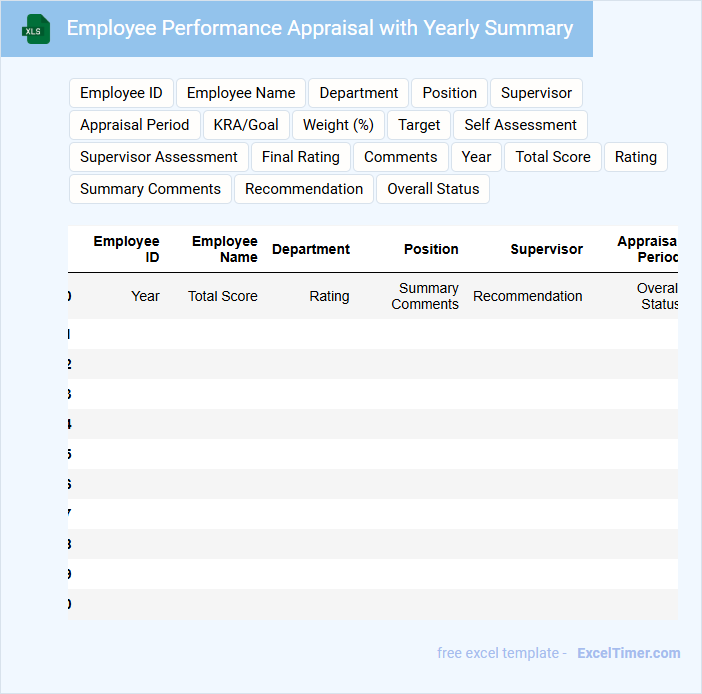This screenshot has width=702, height=694.
Task: Choose the Supervisor Assessment tag
Action: [x=159, y=157]
